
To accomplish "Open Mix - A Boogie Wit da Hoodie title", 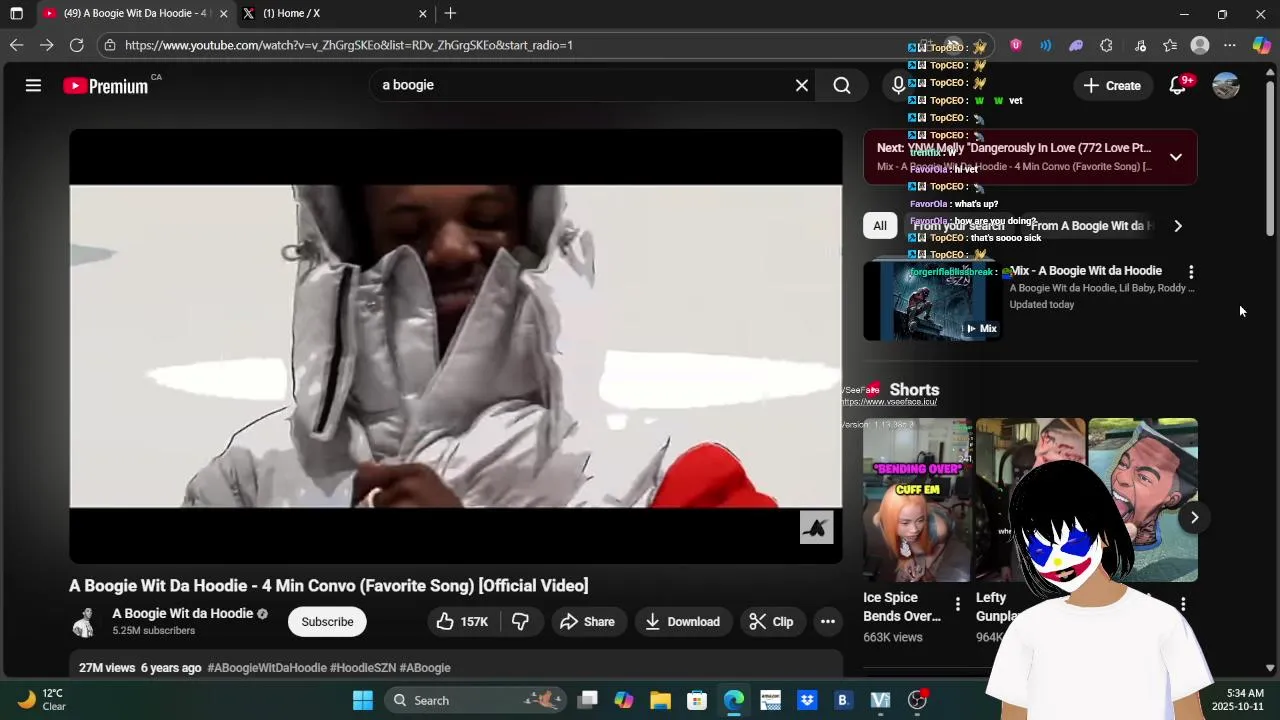I will 1087,271.
